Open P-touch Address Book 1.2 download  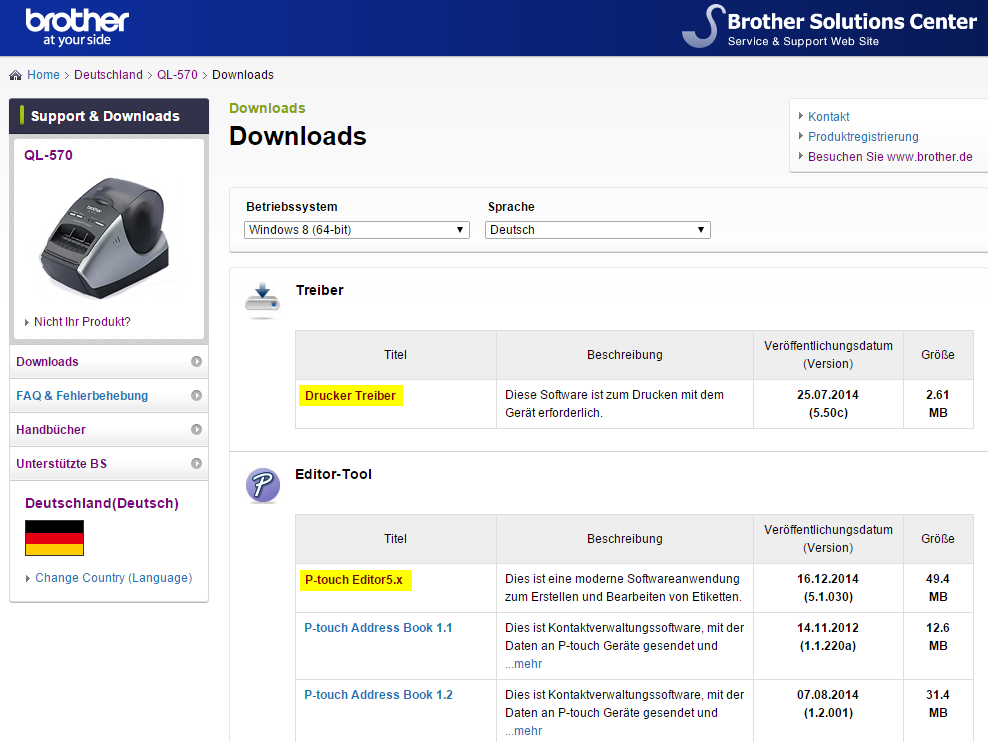click(x=378, y=695)
